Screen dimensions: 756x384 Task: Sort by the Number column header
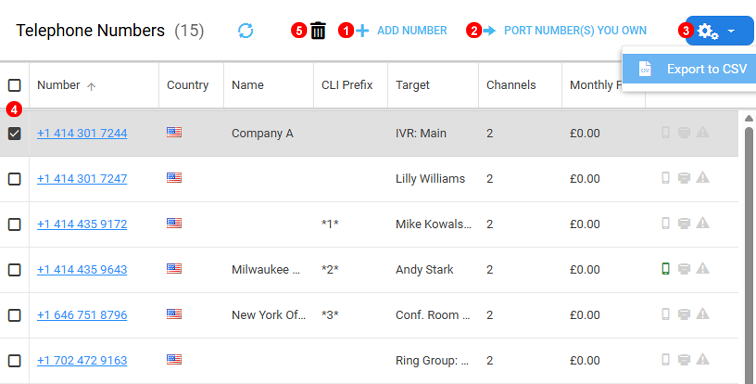(x=58, y=85)
